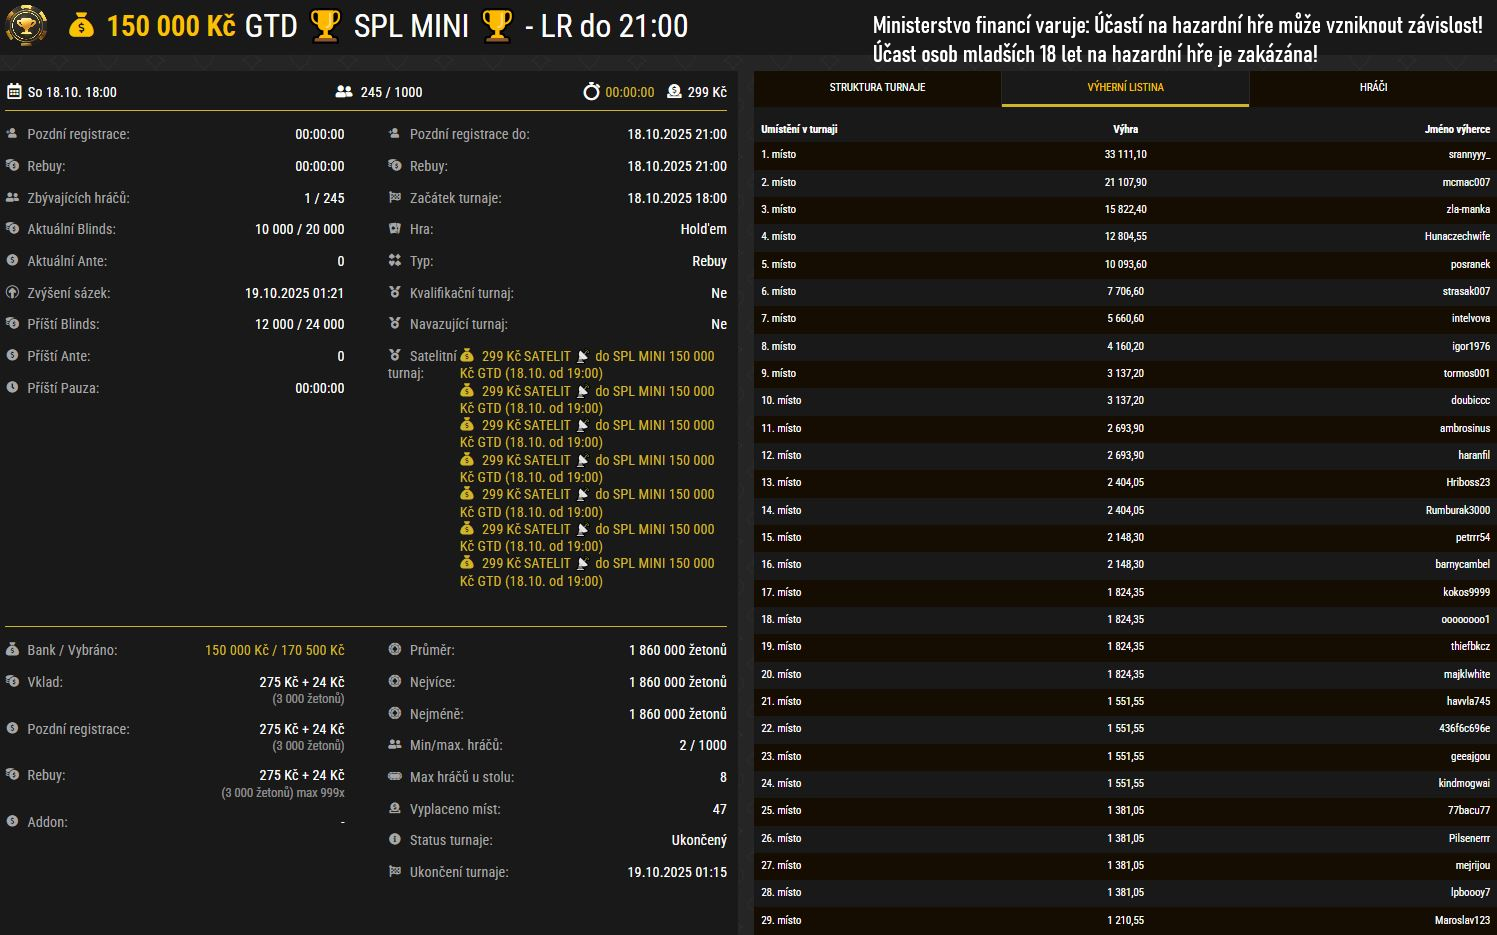
Task: Click the info icon beside Status turnaje
Action: [x=395, y=840]
